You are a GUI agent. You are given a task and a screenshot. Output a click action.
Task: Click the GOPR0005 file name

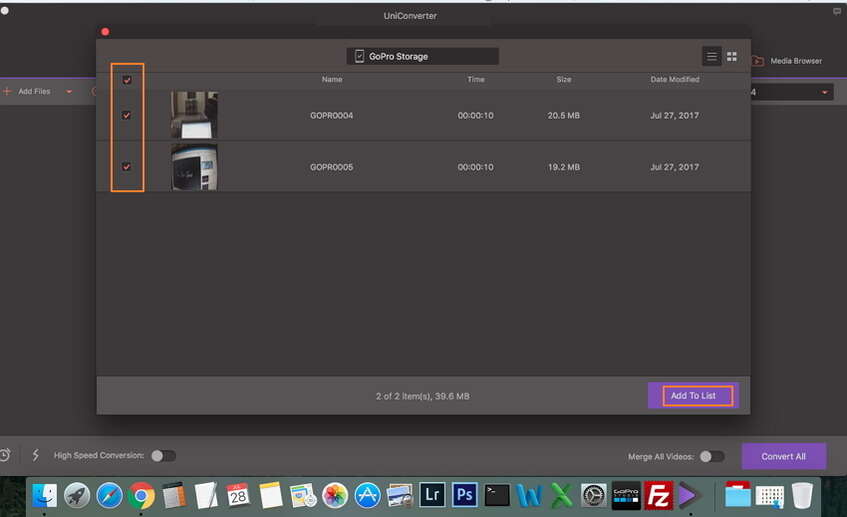(332, 167)
